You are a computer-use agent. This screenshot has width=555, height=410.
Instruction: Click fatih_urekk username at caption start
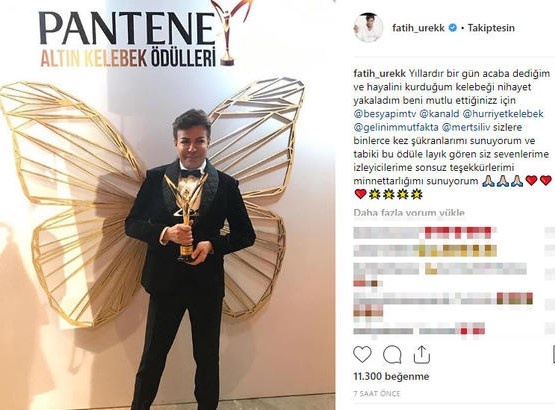[380, 74]
